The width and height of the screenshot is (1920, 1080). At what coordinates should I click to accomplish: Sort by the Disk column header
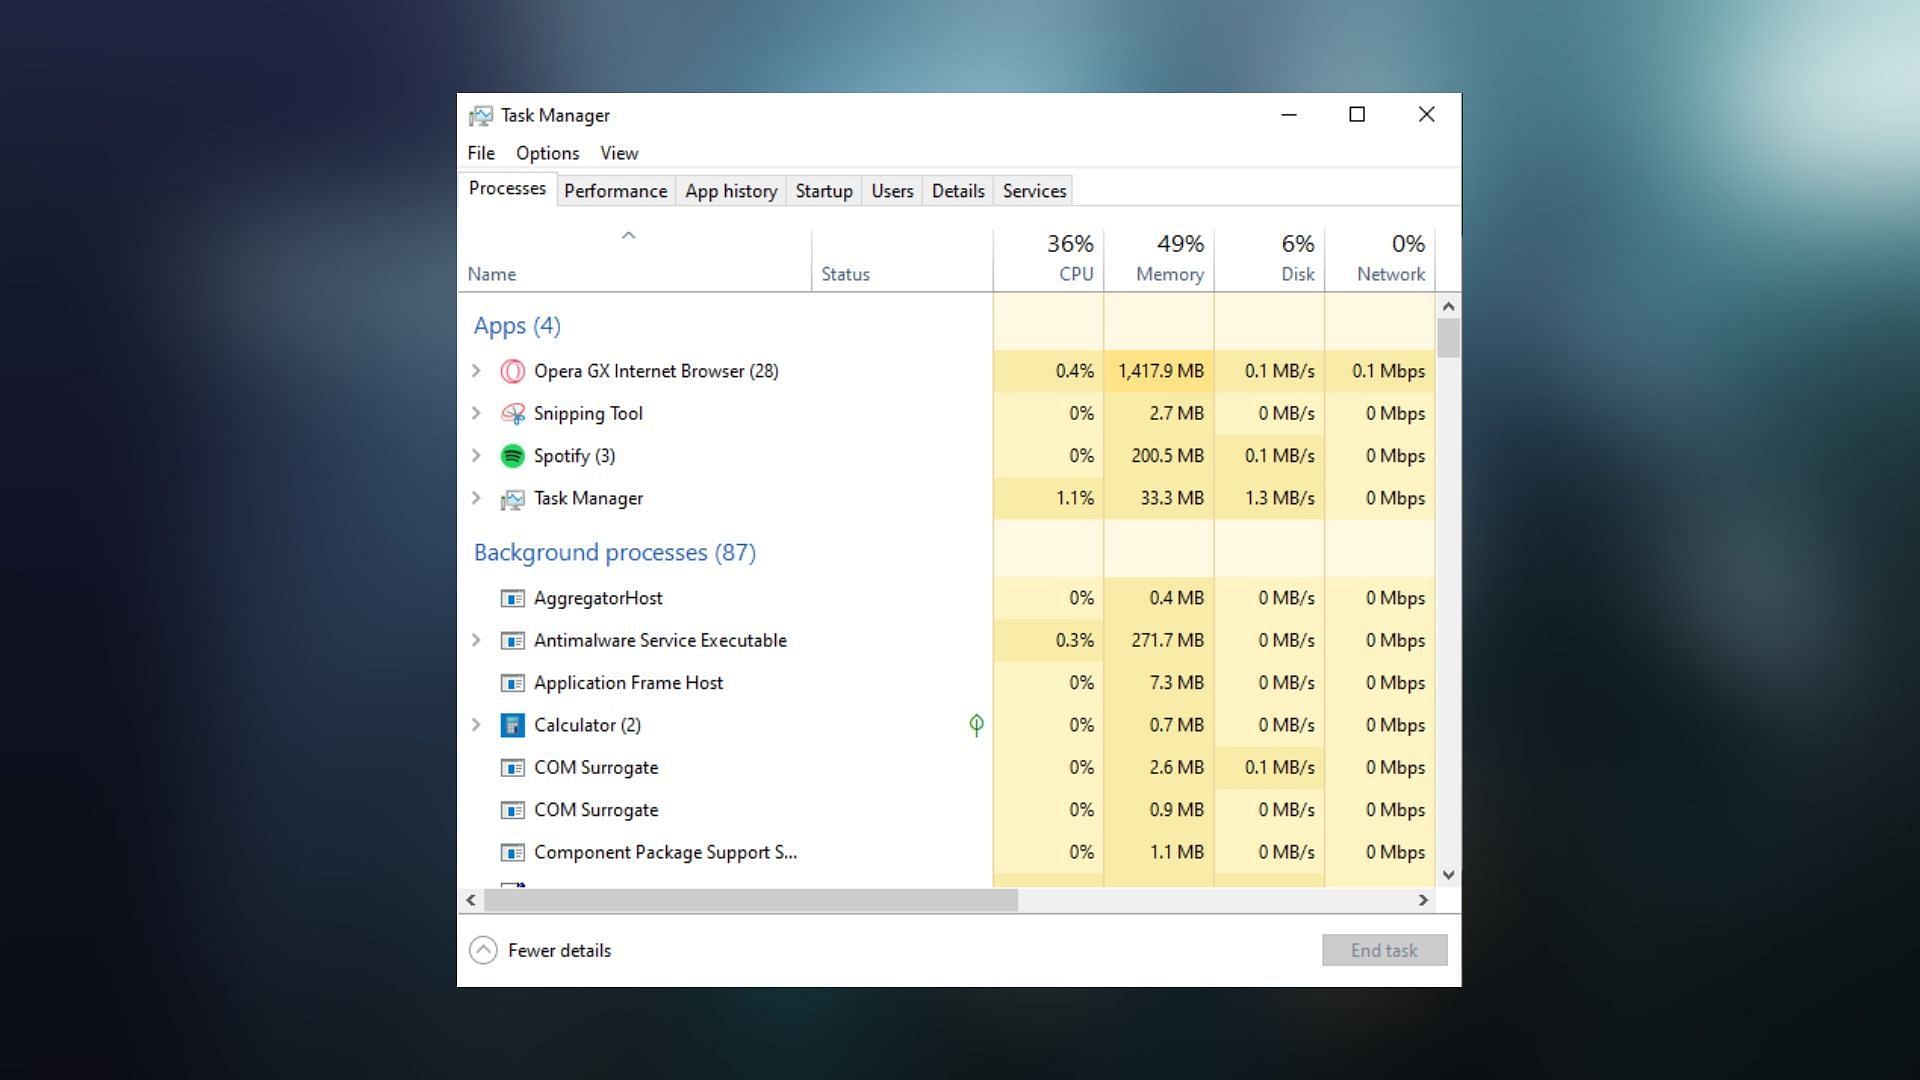pyautogui.click(x=1270, y=260)
